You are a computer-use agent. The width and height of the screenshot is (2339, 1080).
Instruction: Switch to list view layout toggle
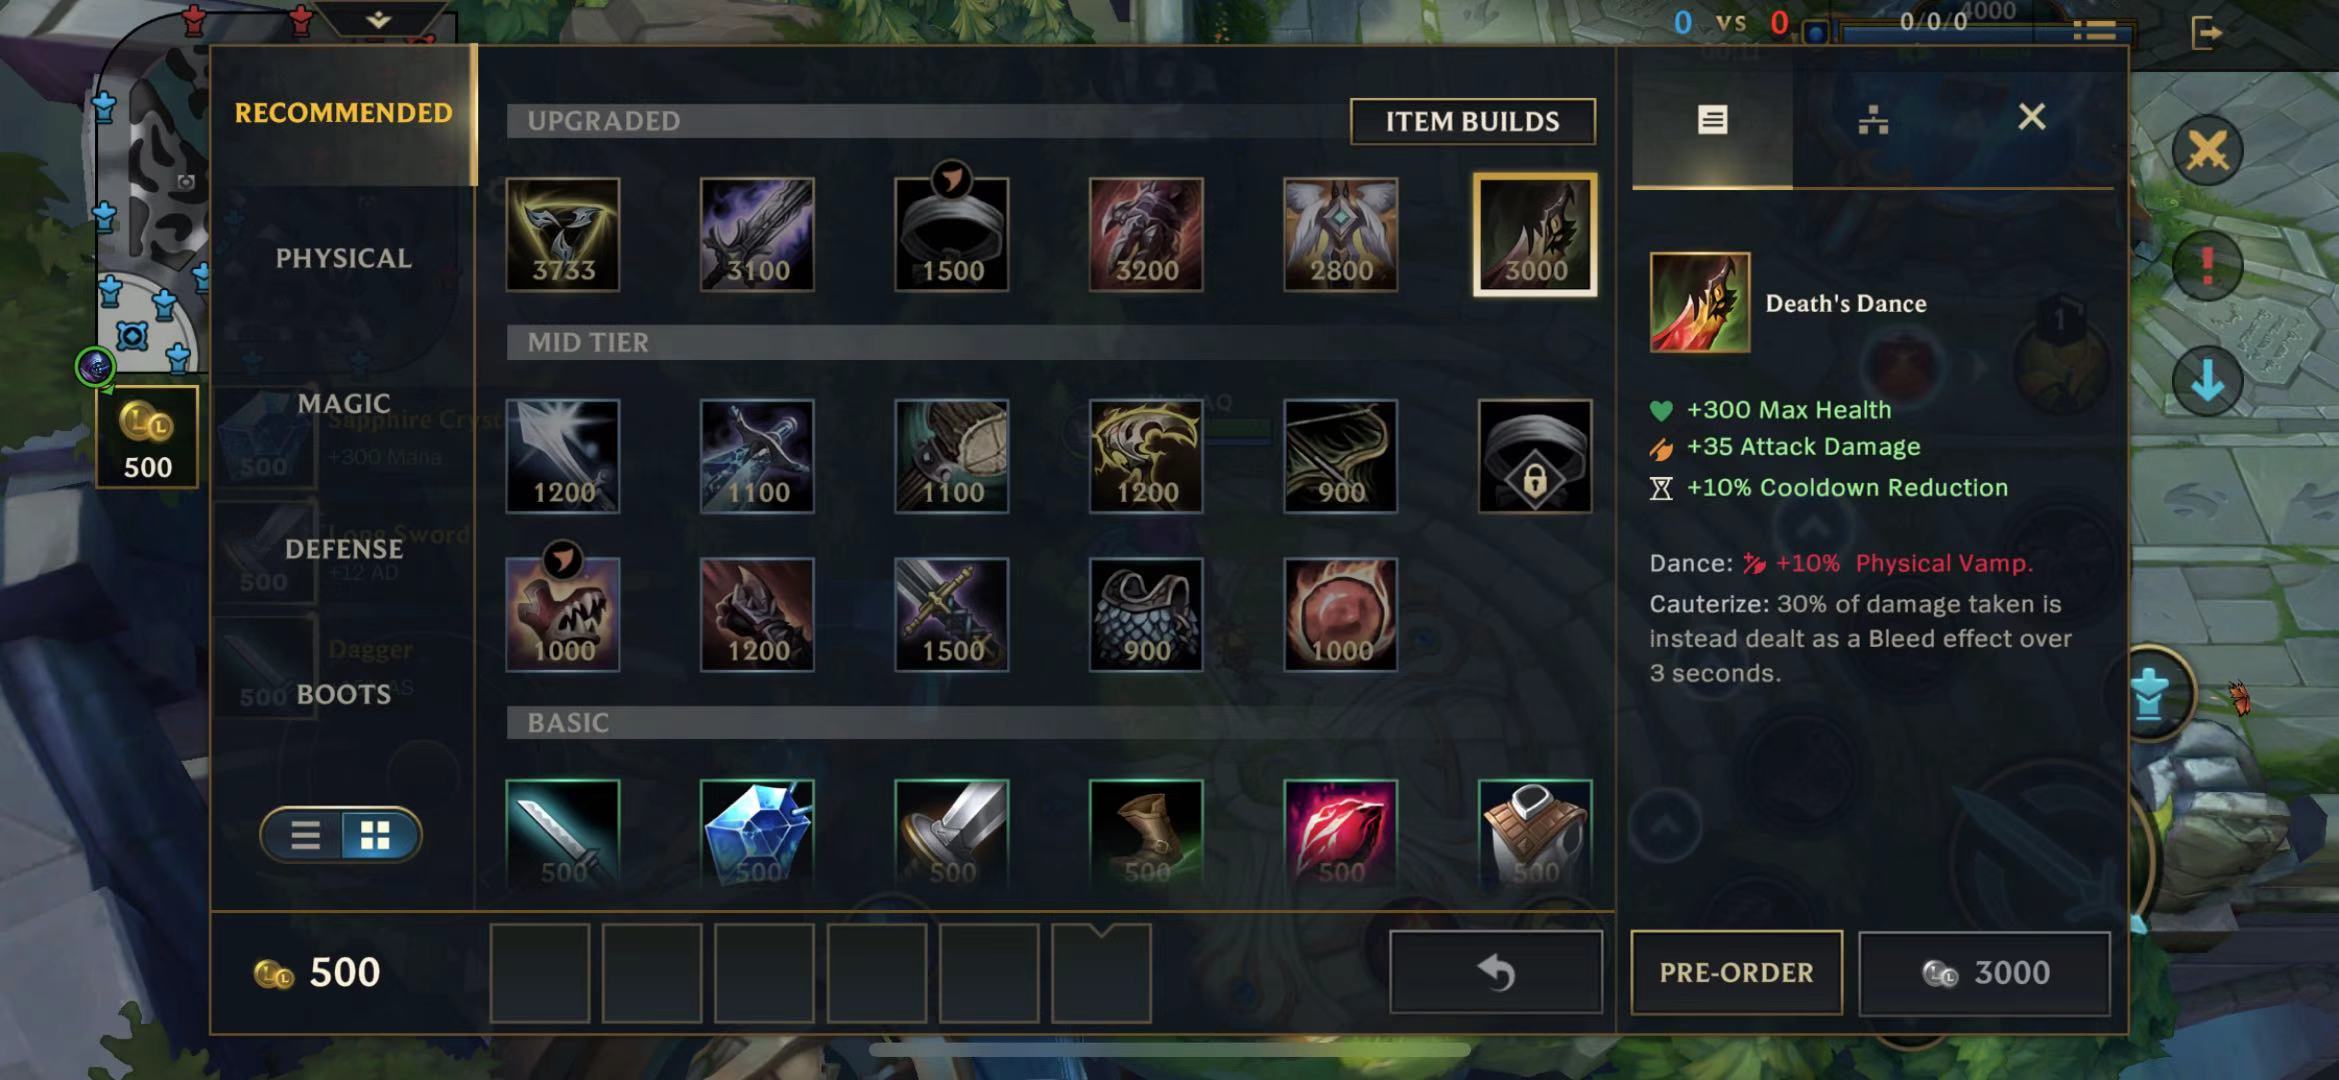click(305, 835)
